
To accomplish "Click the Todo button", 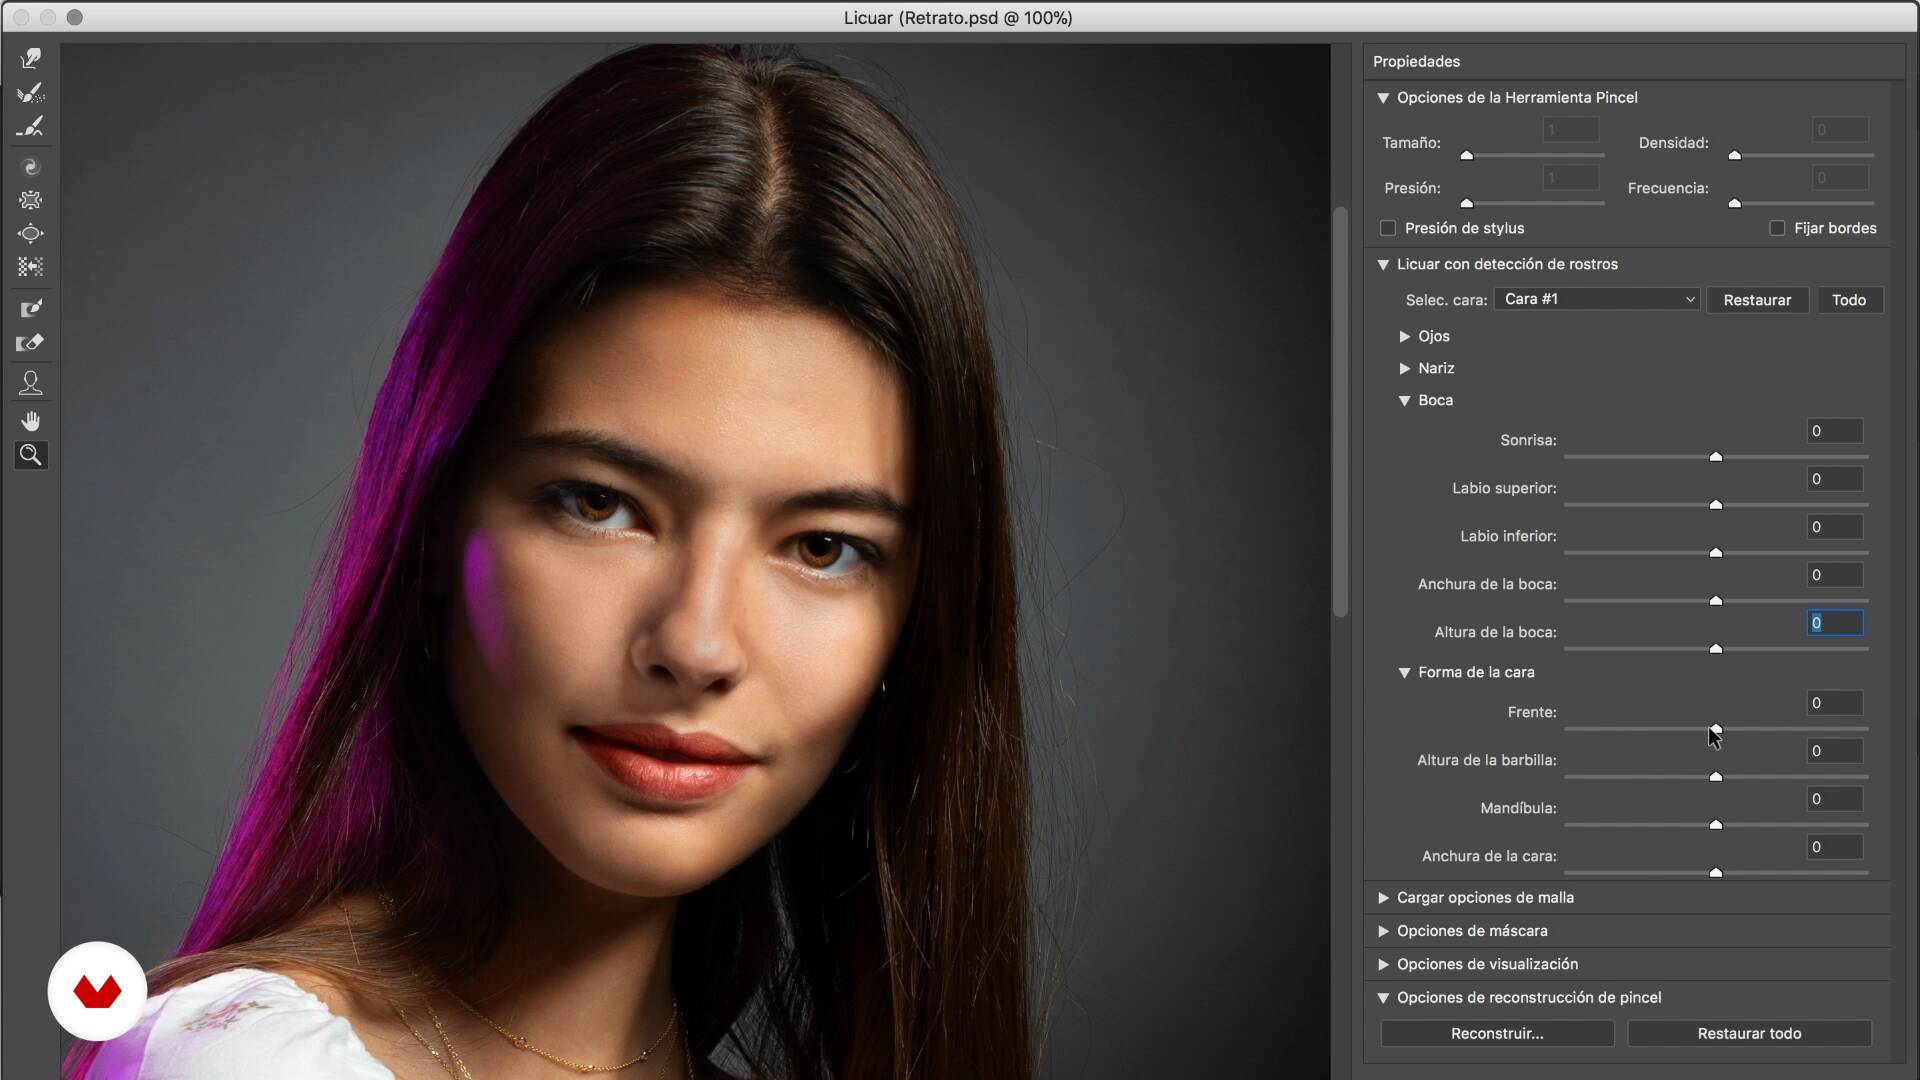I will (x=1848, y=300).
